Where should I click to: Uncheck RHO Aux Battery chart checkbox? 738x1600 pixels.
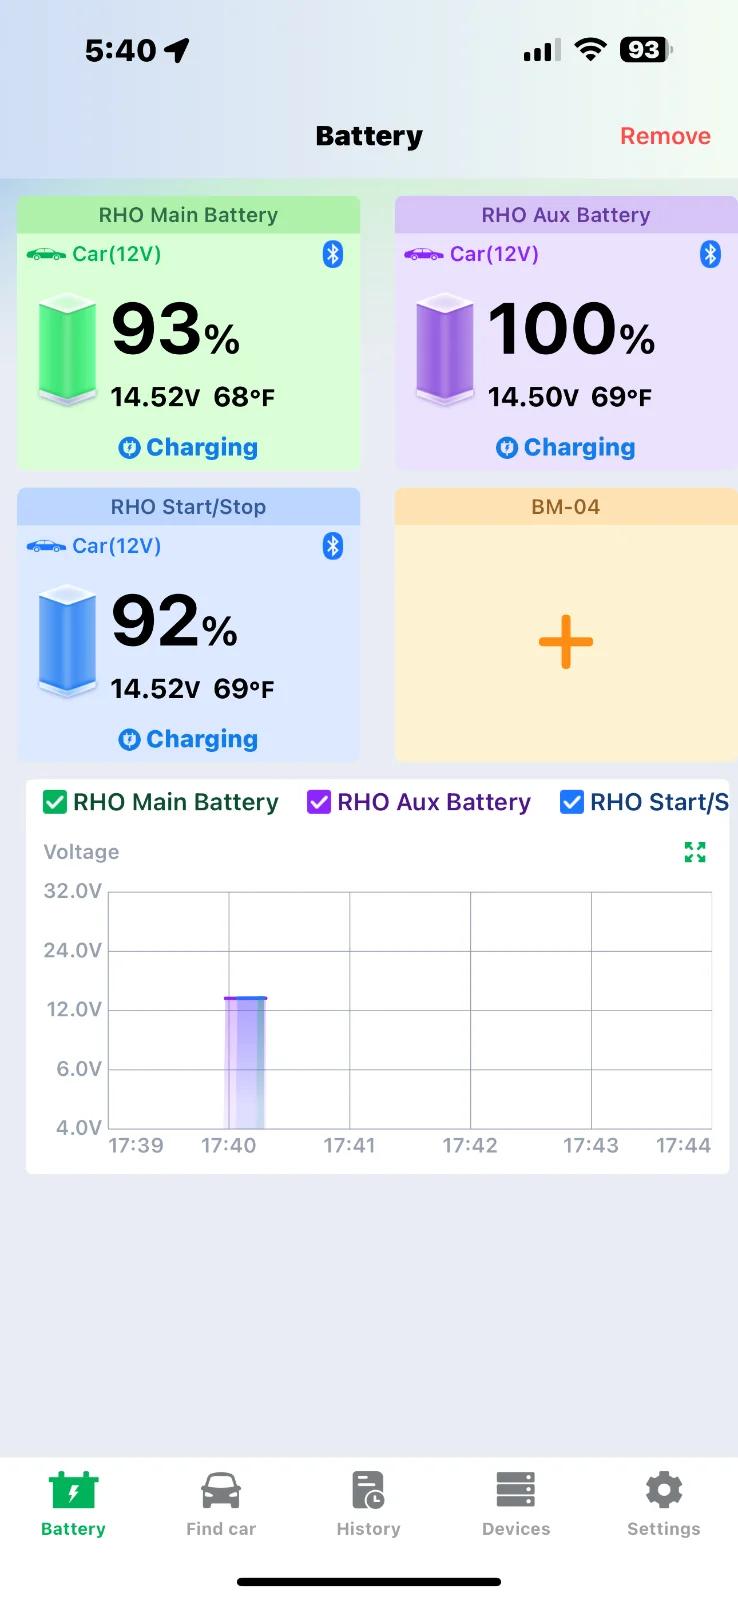[319, 802]
